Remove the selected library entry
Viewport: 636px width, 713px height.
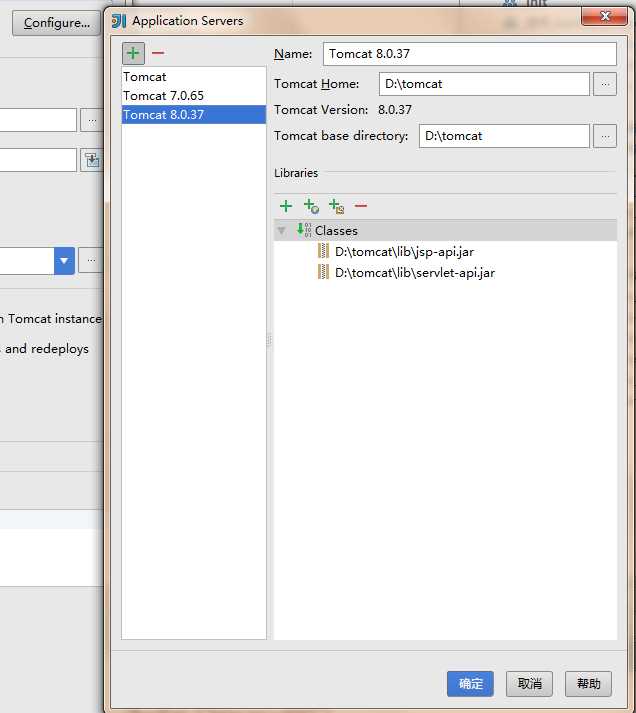(361, 206)
